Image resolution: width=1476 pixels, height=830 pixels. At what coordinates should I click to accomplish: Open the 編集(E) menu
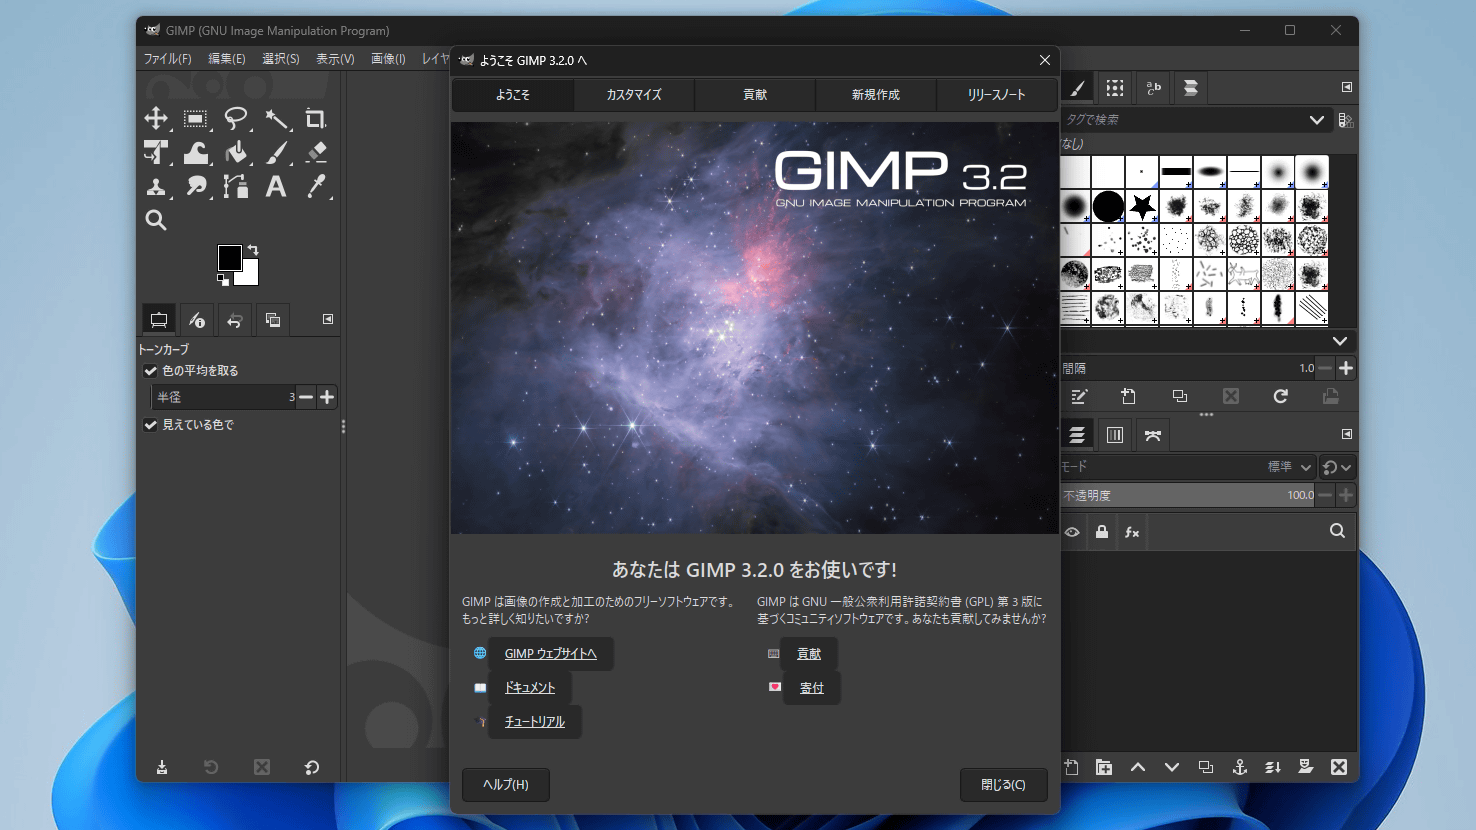[226, 59]
